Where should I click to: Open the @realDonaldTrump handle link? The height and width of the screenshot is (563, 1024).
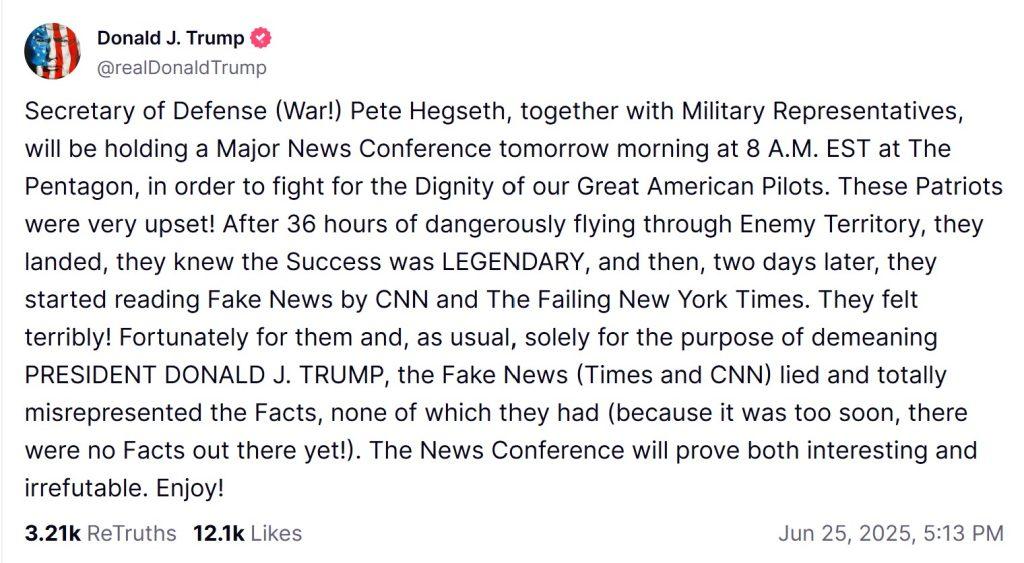(x=181, y=68)
